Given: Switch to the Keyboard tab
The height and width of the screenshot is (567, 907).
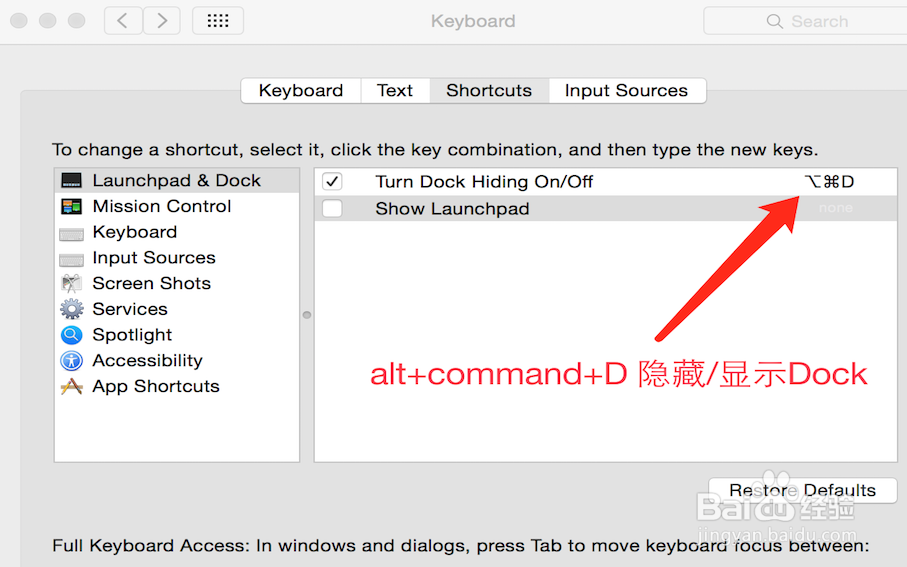Looking at the screenshot, I should 301,91.
